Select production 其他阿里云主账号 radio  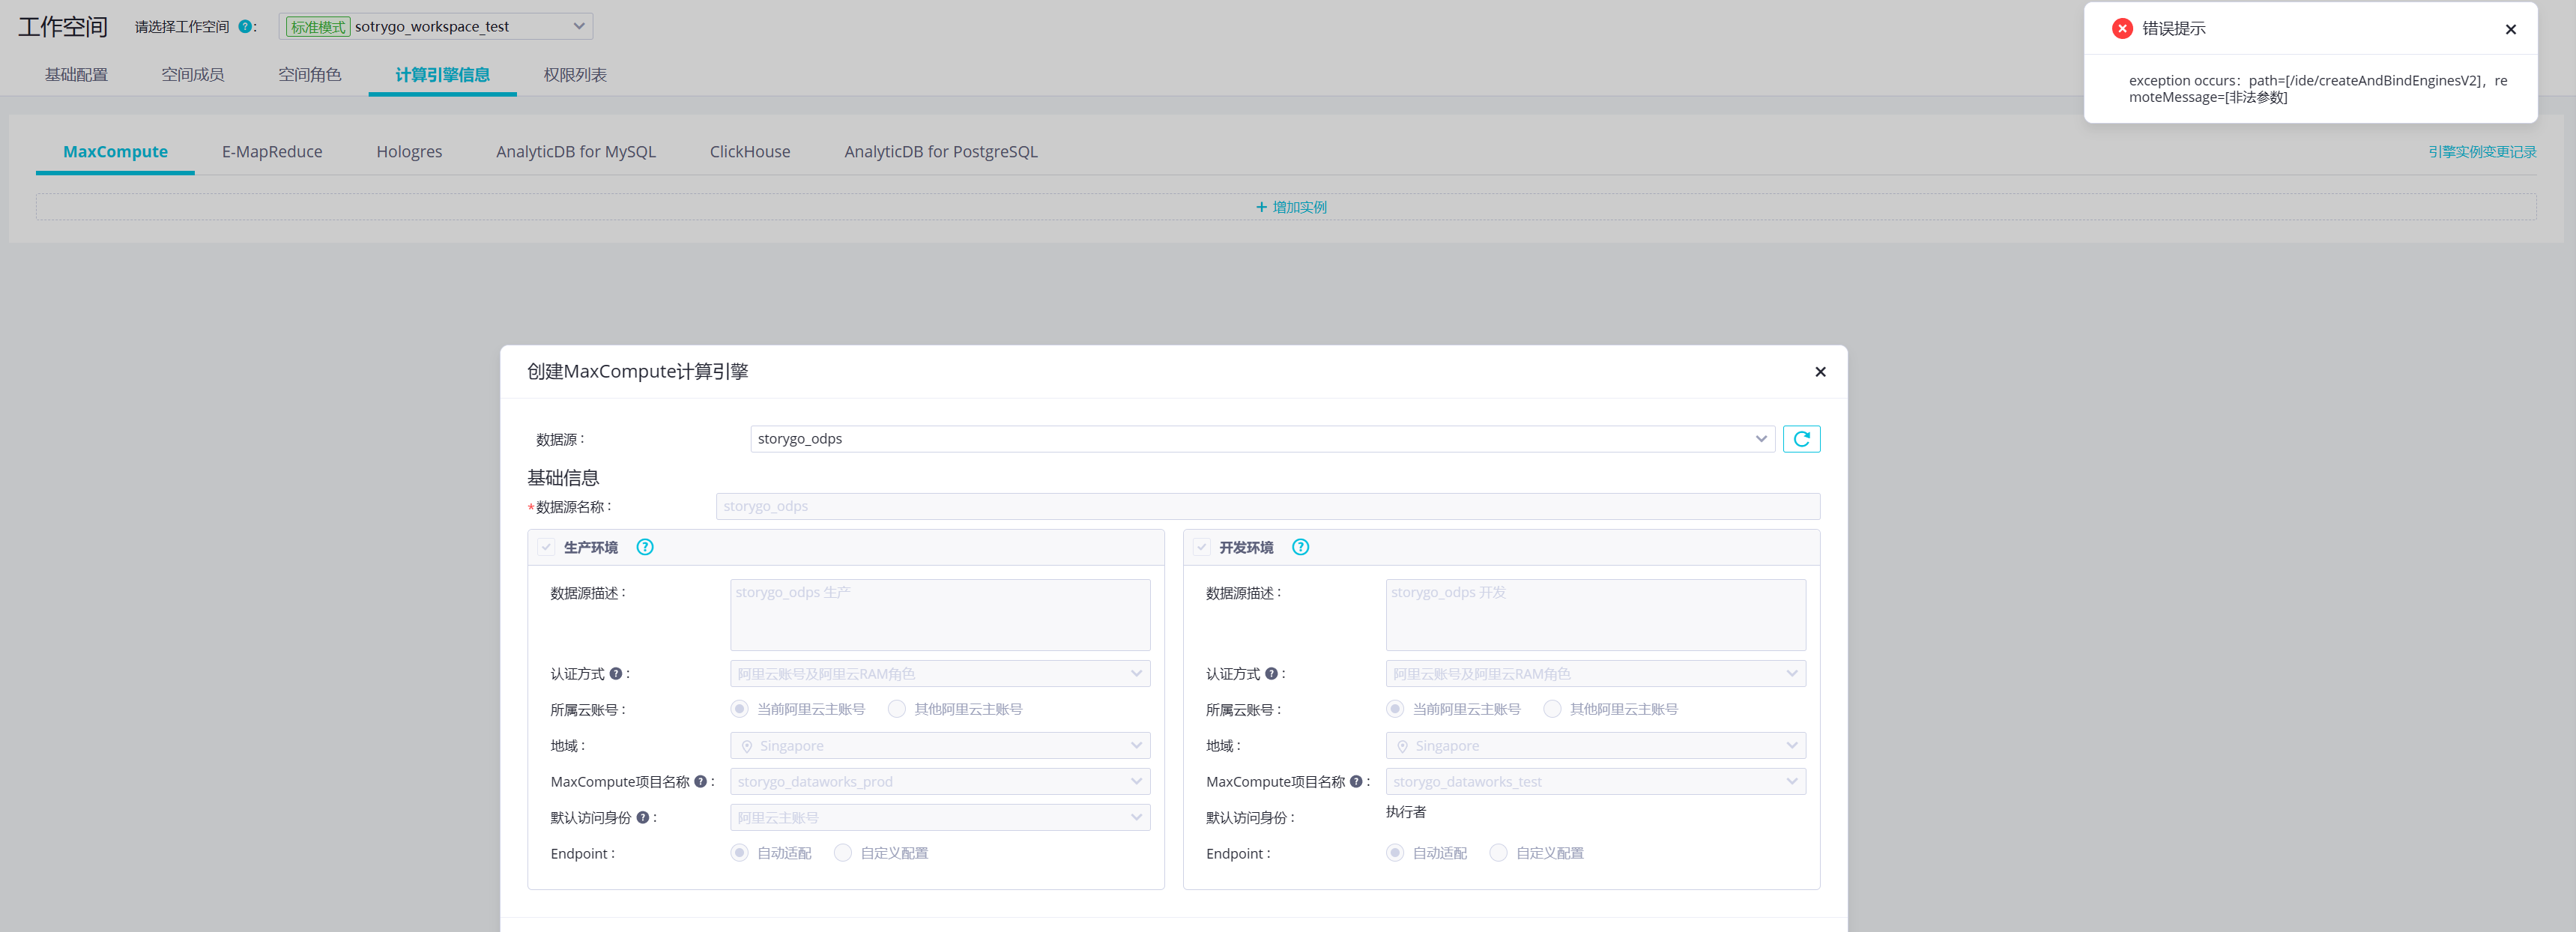897,709
